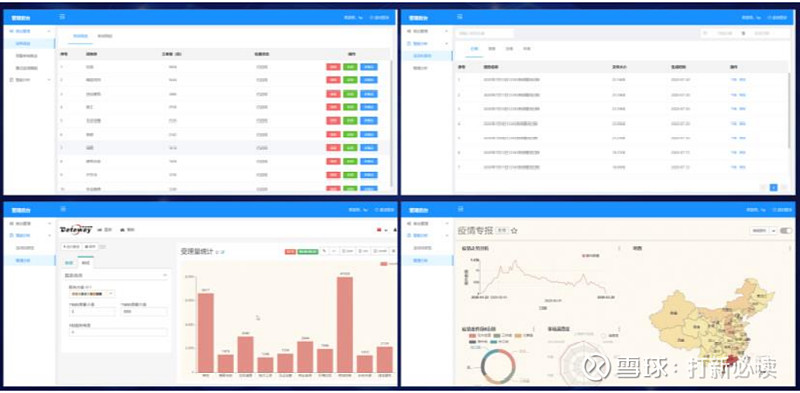Image resolution: width=800 pixels, height=393 pixels.
Task: Collapse the sidebar via hamburger icon in bar-chart panel
Action: point(62,209)
